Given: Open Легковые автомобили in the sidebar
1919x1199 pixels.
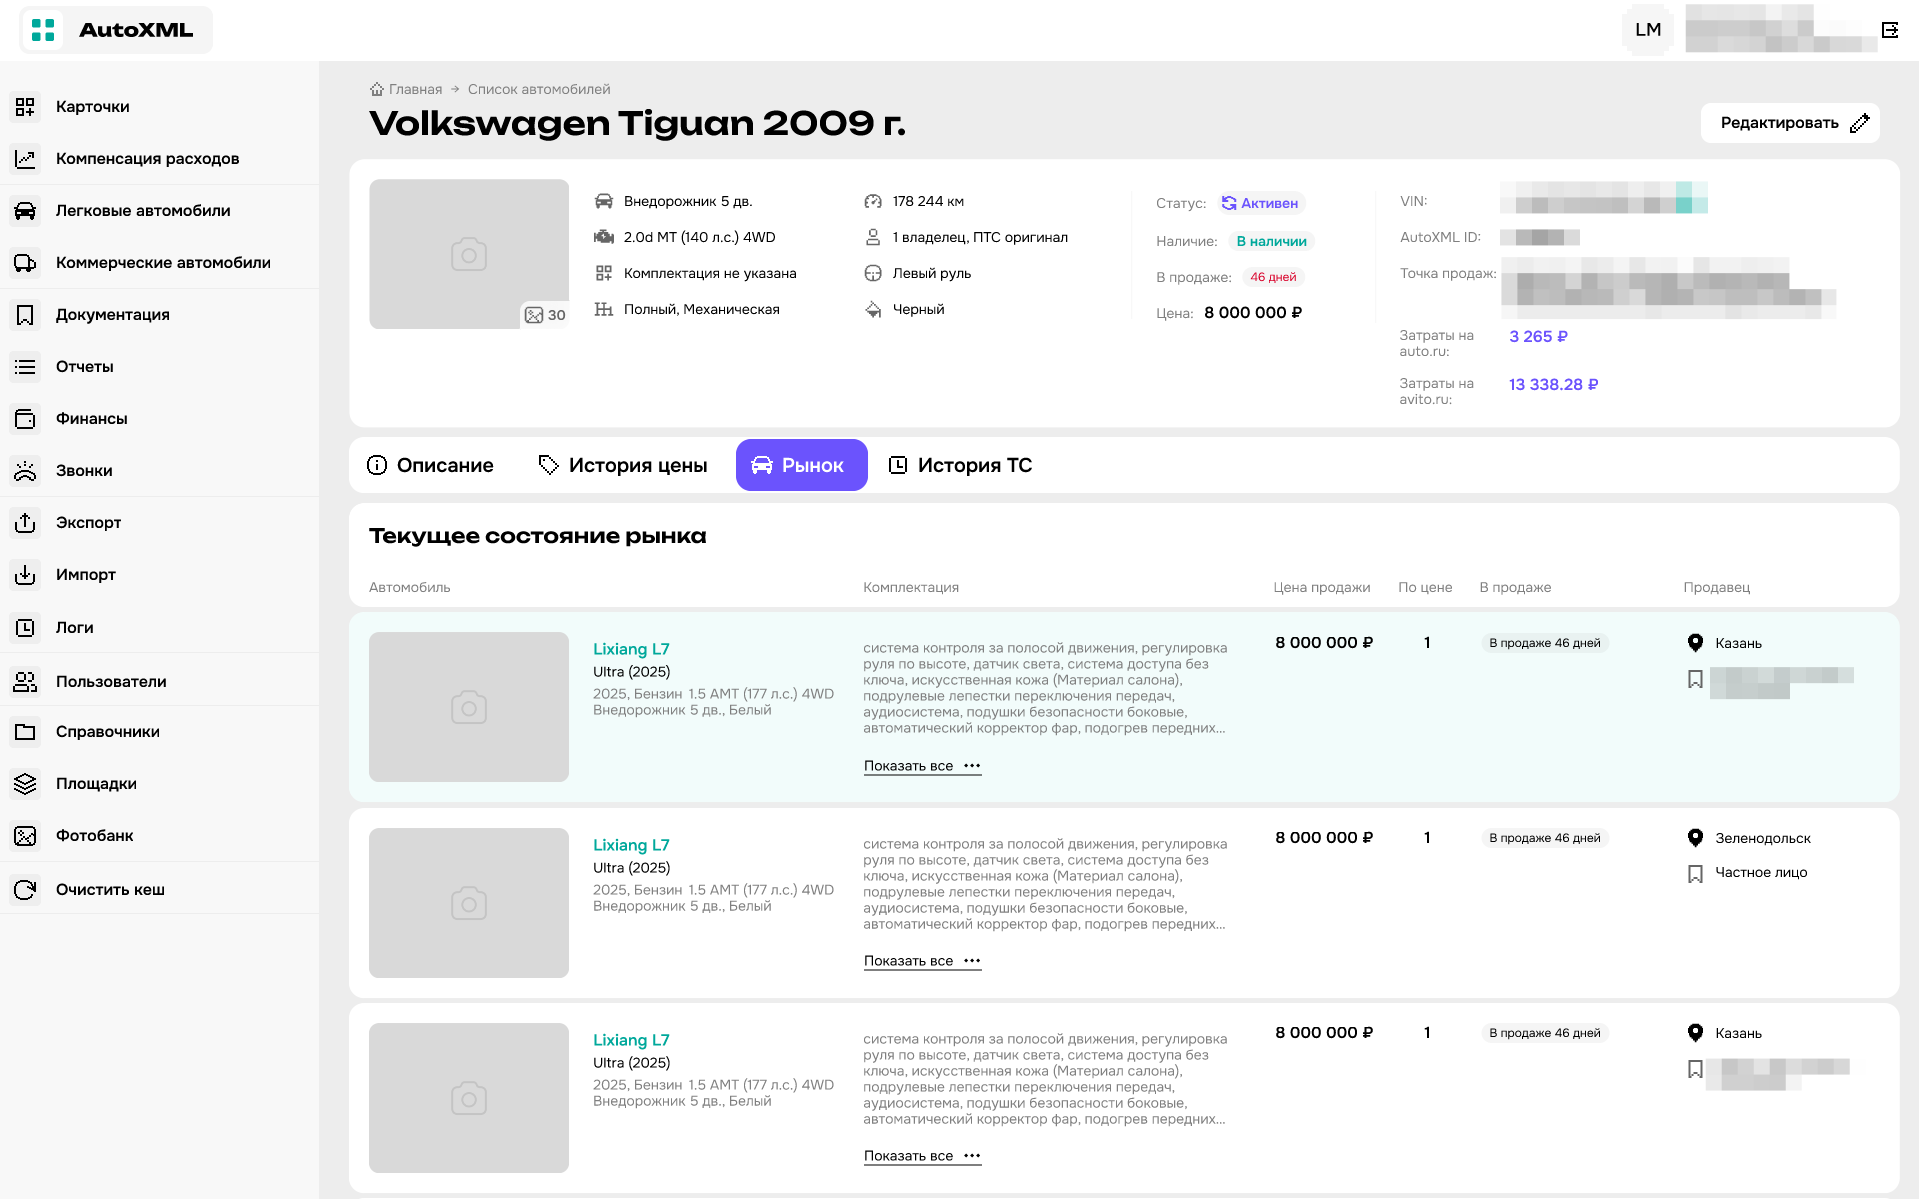Looking at the screenshot, I should point(143,211).
